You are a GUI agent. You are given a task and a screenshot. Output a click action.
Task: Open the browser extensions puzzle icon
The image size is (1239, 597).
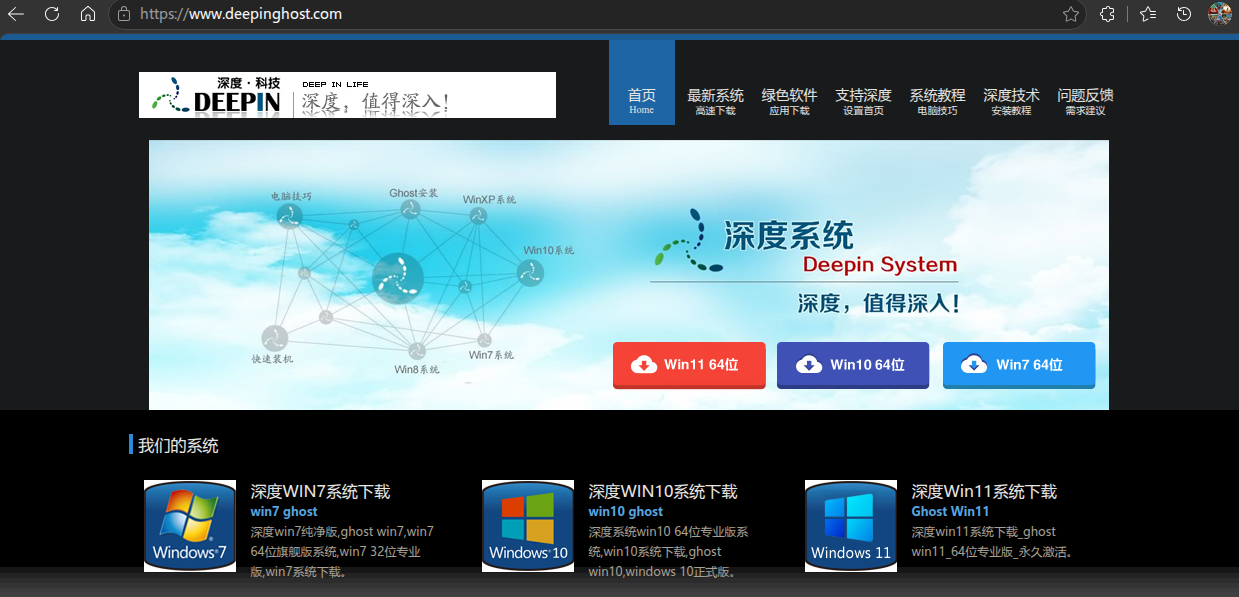pyautogui.click(x=1107, y=14)
